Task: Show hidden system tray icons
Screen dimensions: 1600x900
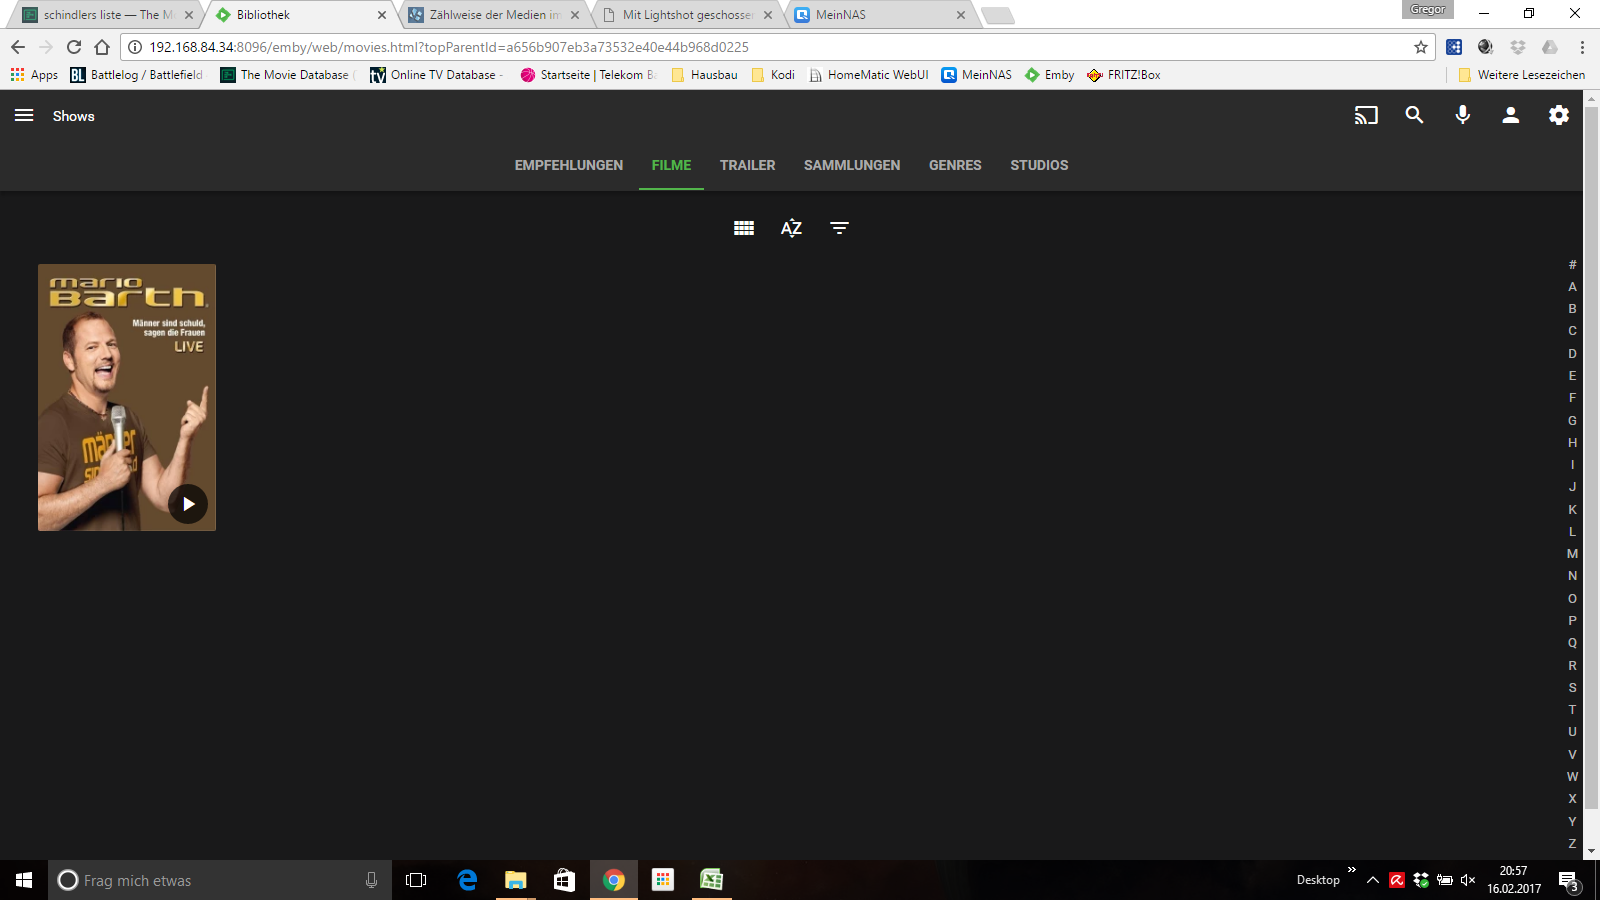Action: (1373, 880)
